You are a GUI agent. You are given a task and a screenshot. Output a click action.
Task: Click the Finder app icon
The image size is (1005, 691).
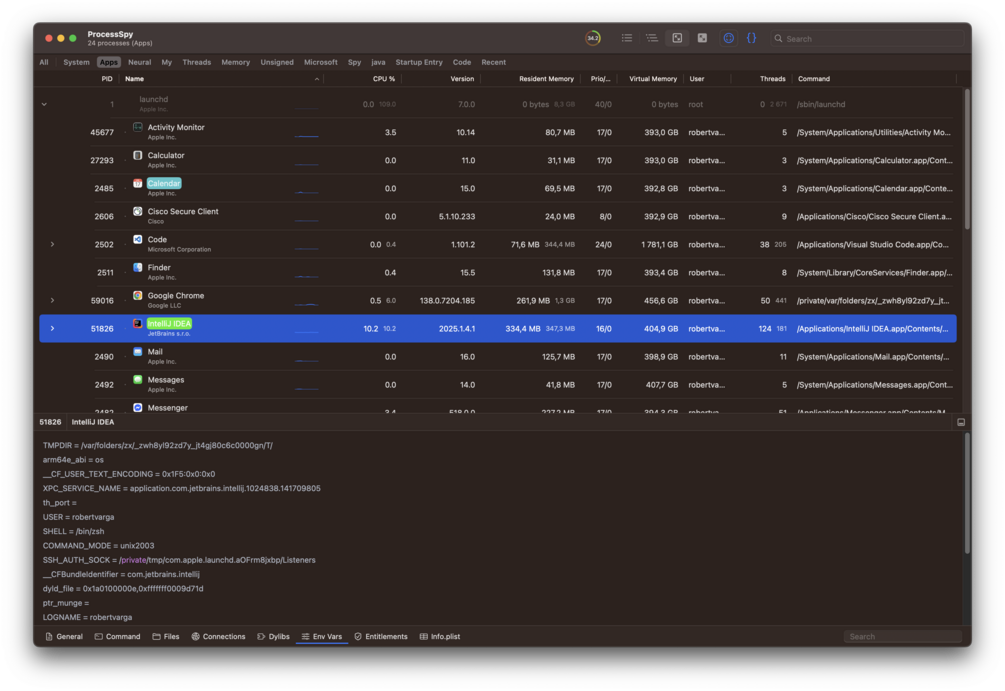coord(138,267)
